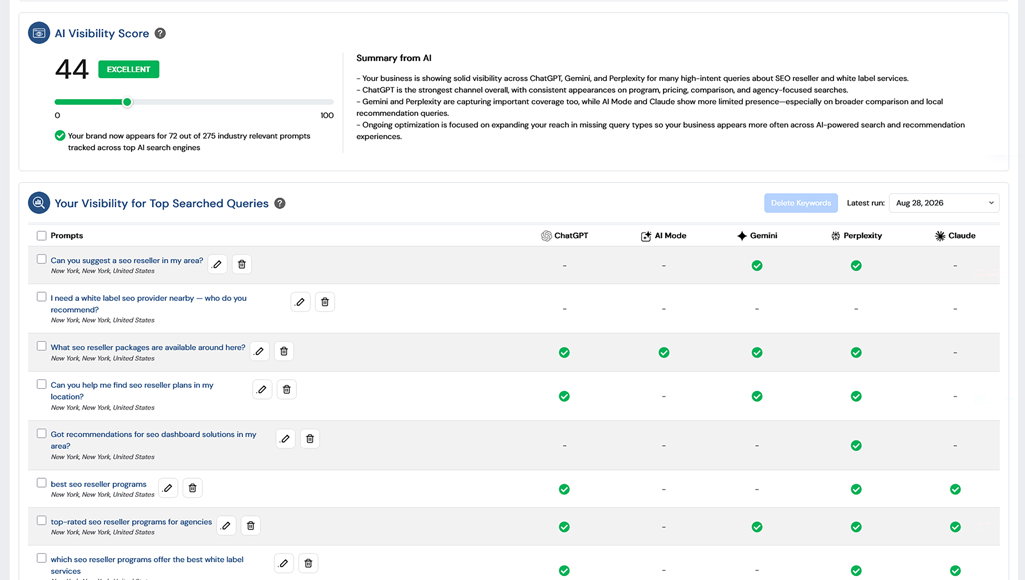Delete the 'best seo reseller programs' prompt
Image resolution: width=1025 pixels, height=580 pixels.
click(192, 488)
